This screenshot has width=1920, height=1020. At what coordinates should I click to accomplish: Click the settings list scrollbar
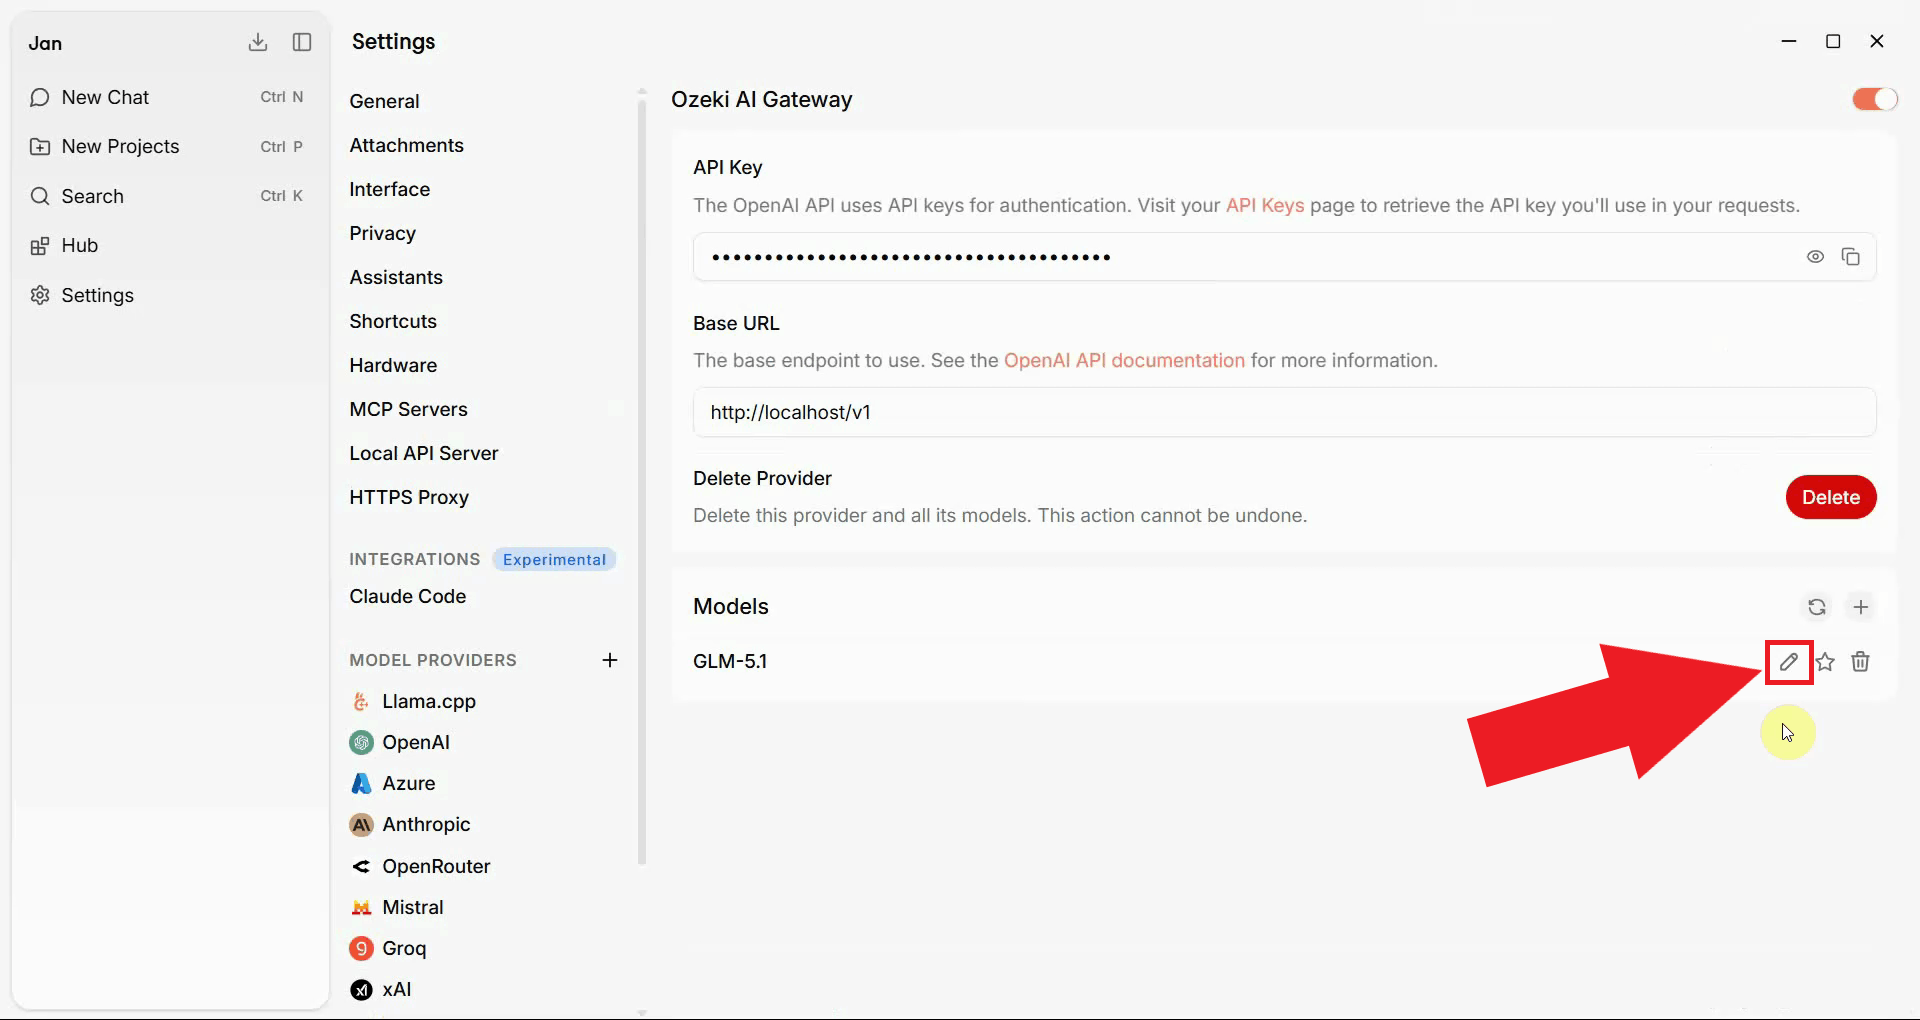pos(642,480)
